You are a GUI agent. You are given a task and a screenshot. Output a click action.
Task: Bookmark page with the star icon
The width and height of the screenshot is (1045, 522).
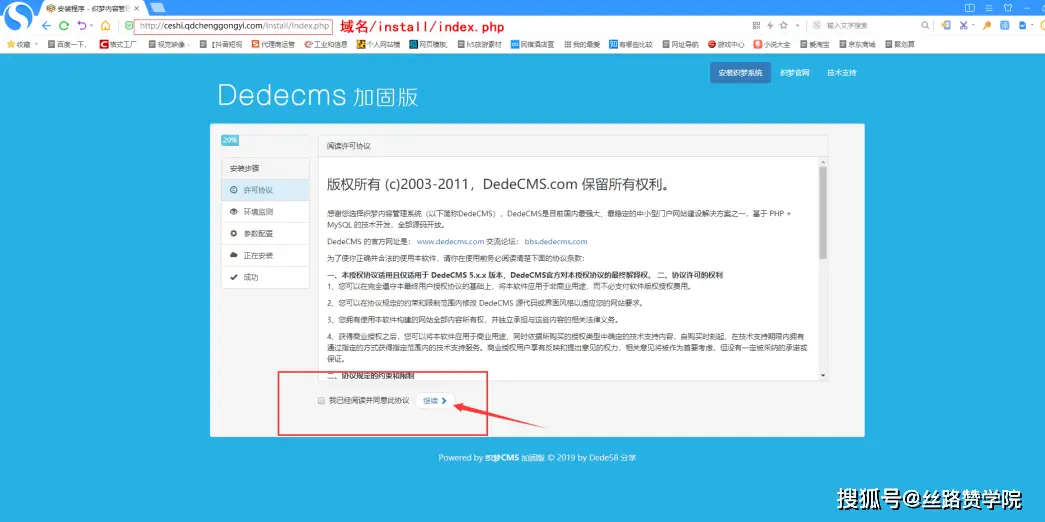coord(784,25)
